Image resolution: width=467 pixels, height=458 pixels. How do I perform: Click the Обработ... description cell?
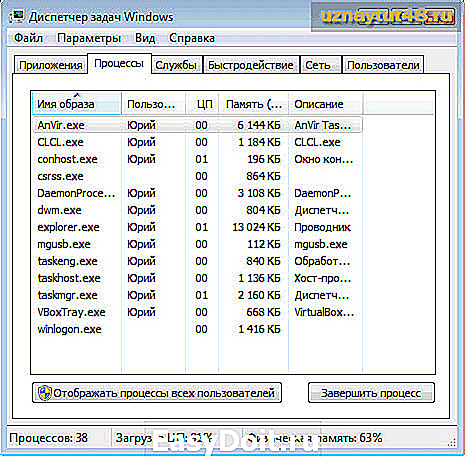click(x=322, y=261)
